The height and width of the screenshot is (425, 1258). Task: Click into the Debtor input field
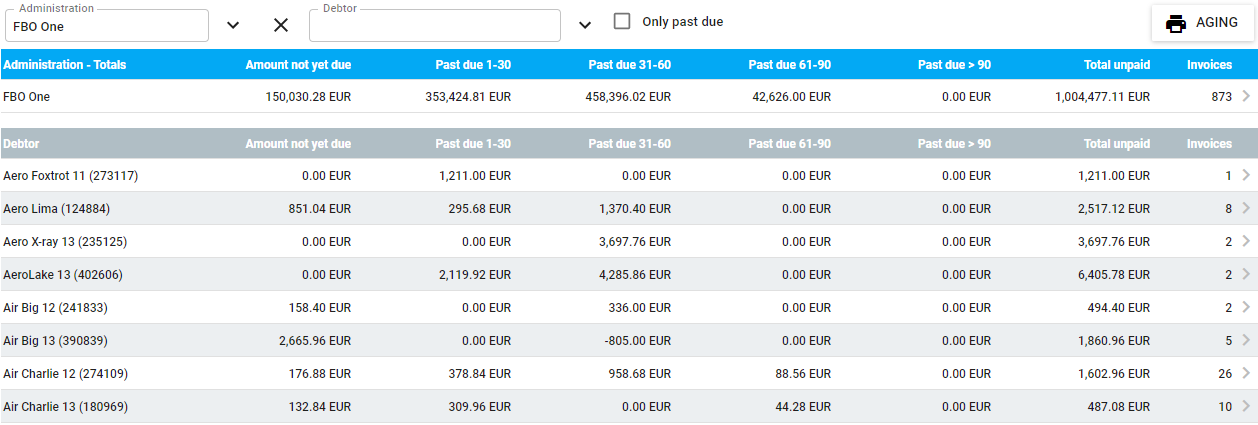[x=434, y=26]
